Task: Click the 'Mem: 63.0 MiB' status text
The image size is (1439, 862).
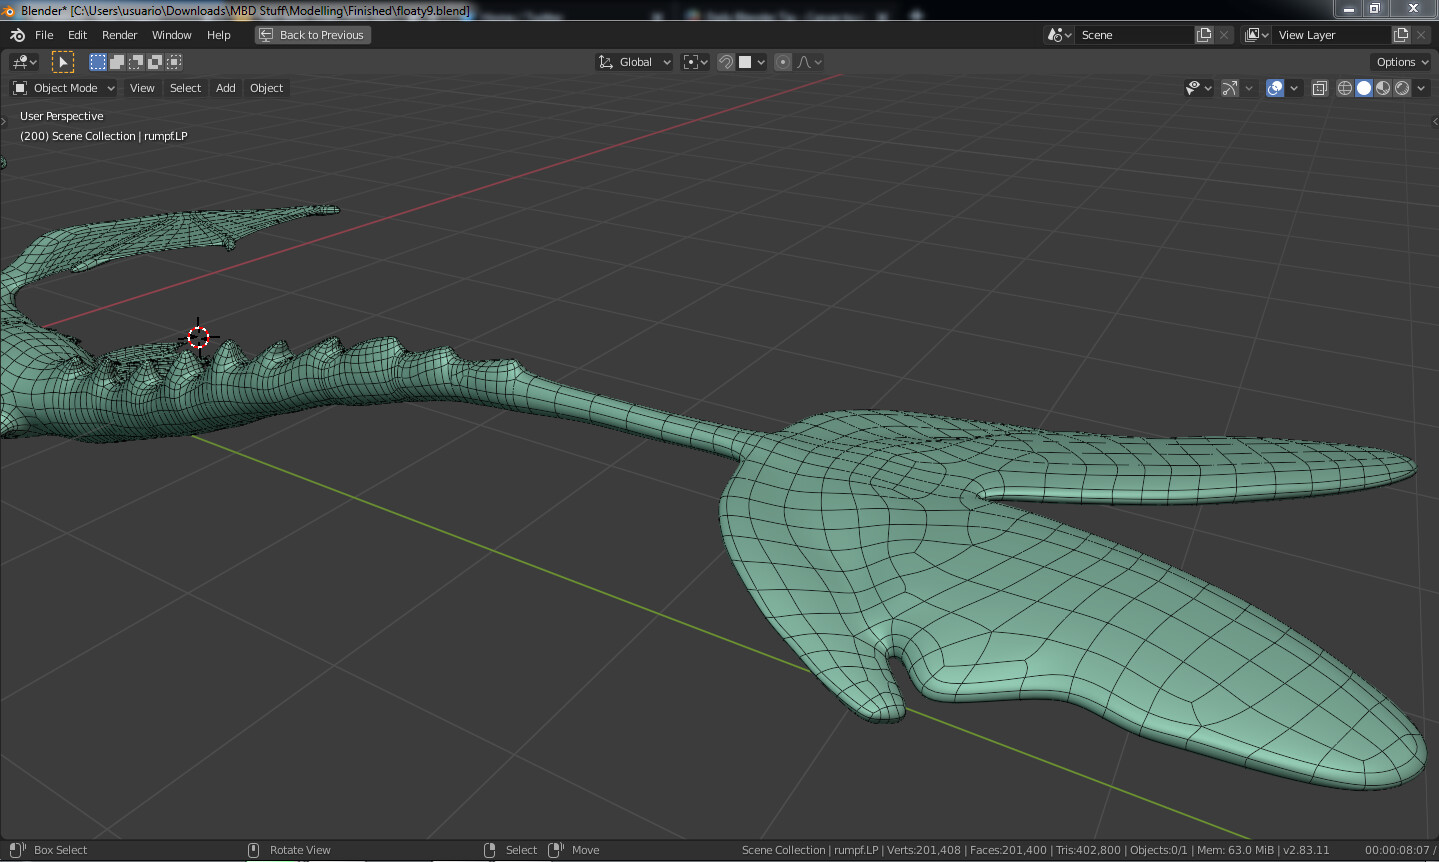Action: (1235, 850)
